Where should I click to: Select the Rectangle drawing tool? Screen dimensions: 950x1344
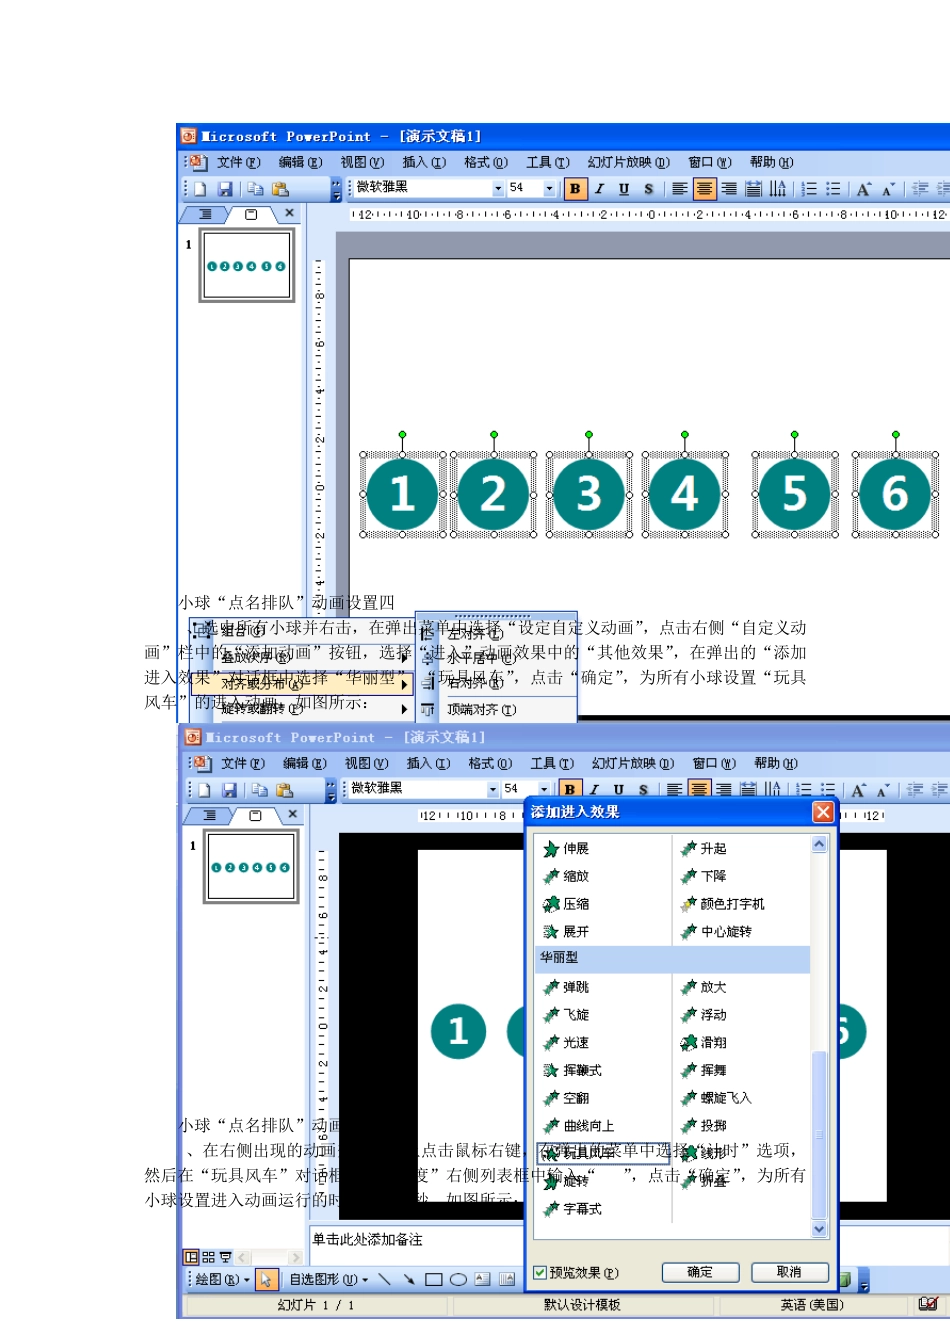pyautogui.click(x=434, y=1279)
